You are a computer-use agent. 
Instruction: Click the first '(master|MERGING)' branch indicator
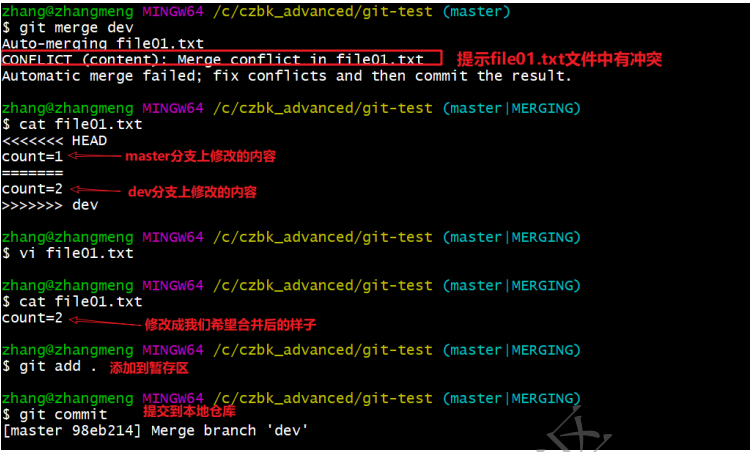point(511,108)
